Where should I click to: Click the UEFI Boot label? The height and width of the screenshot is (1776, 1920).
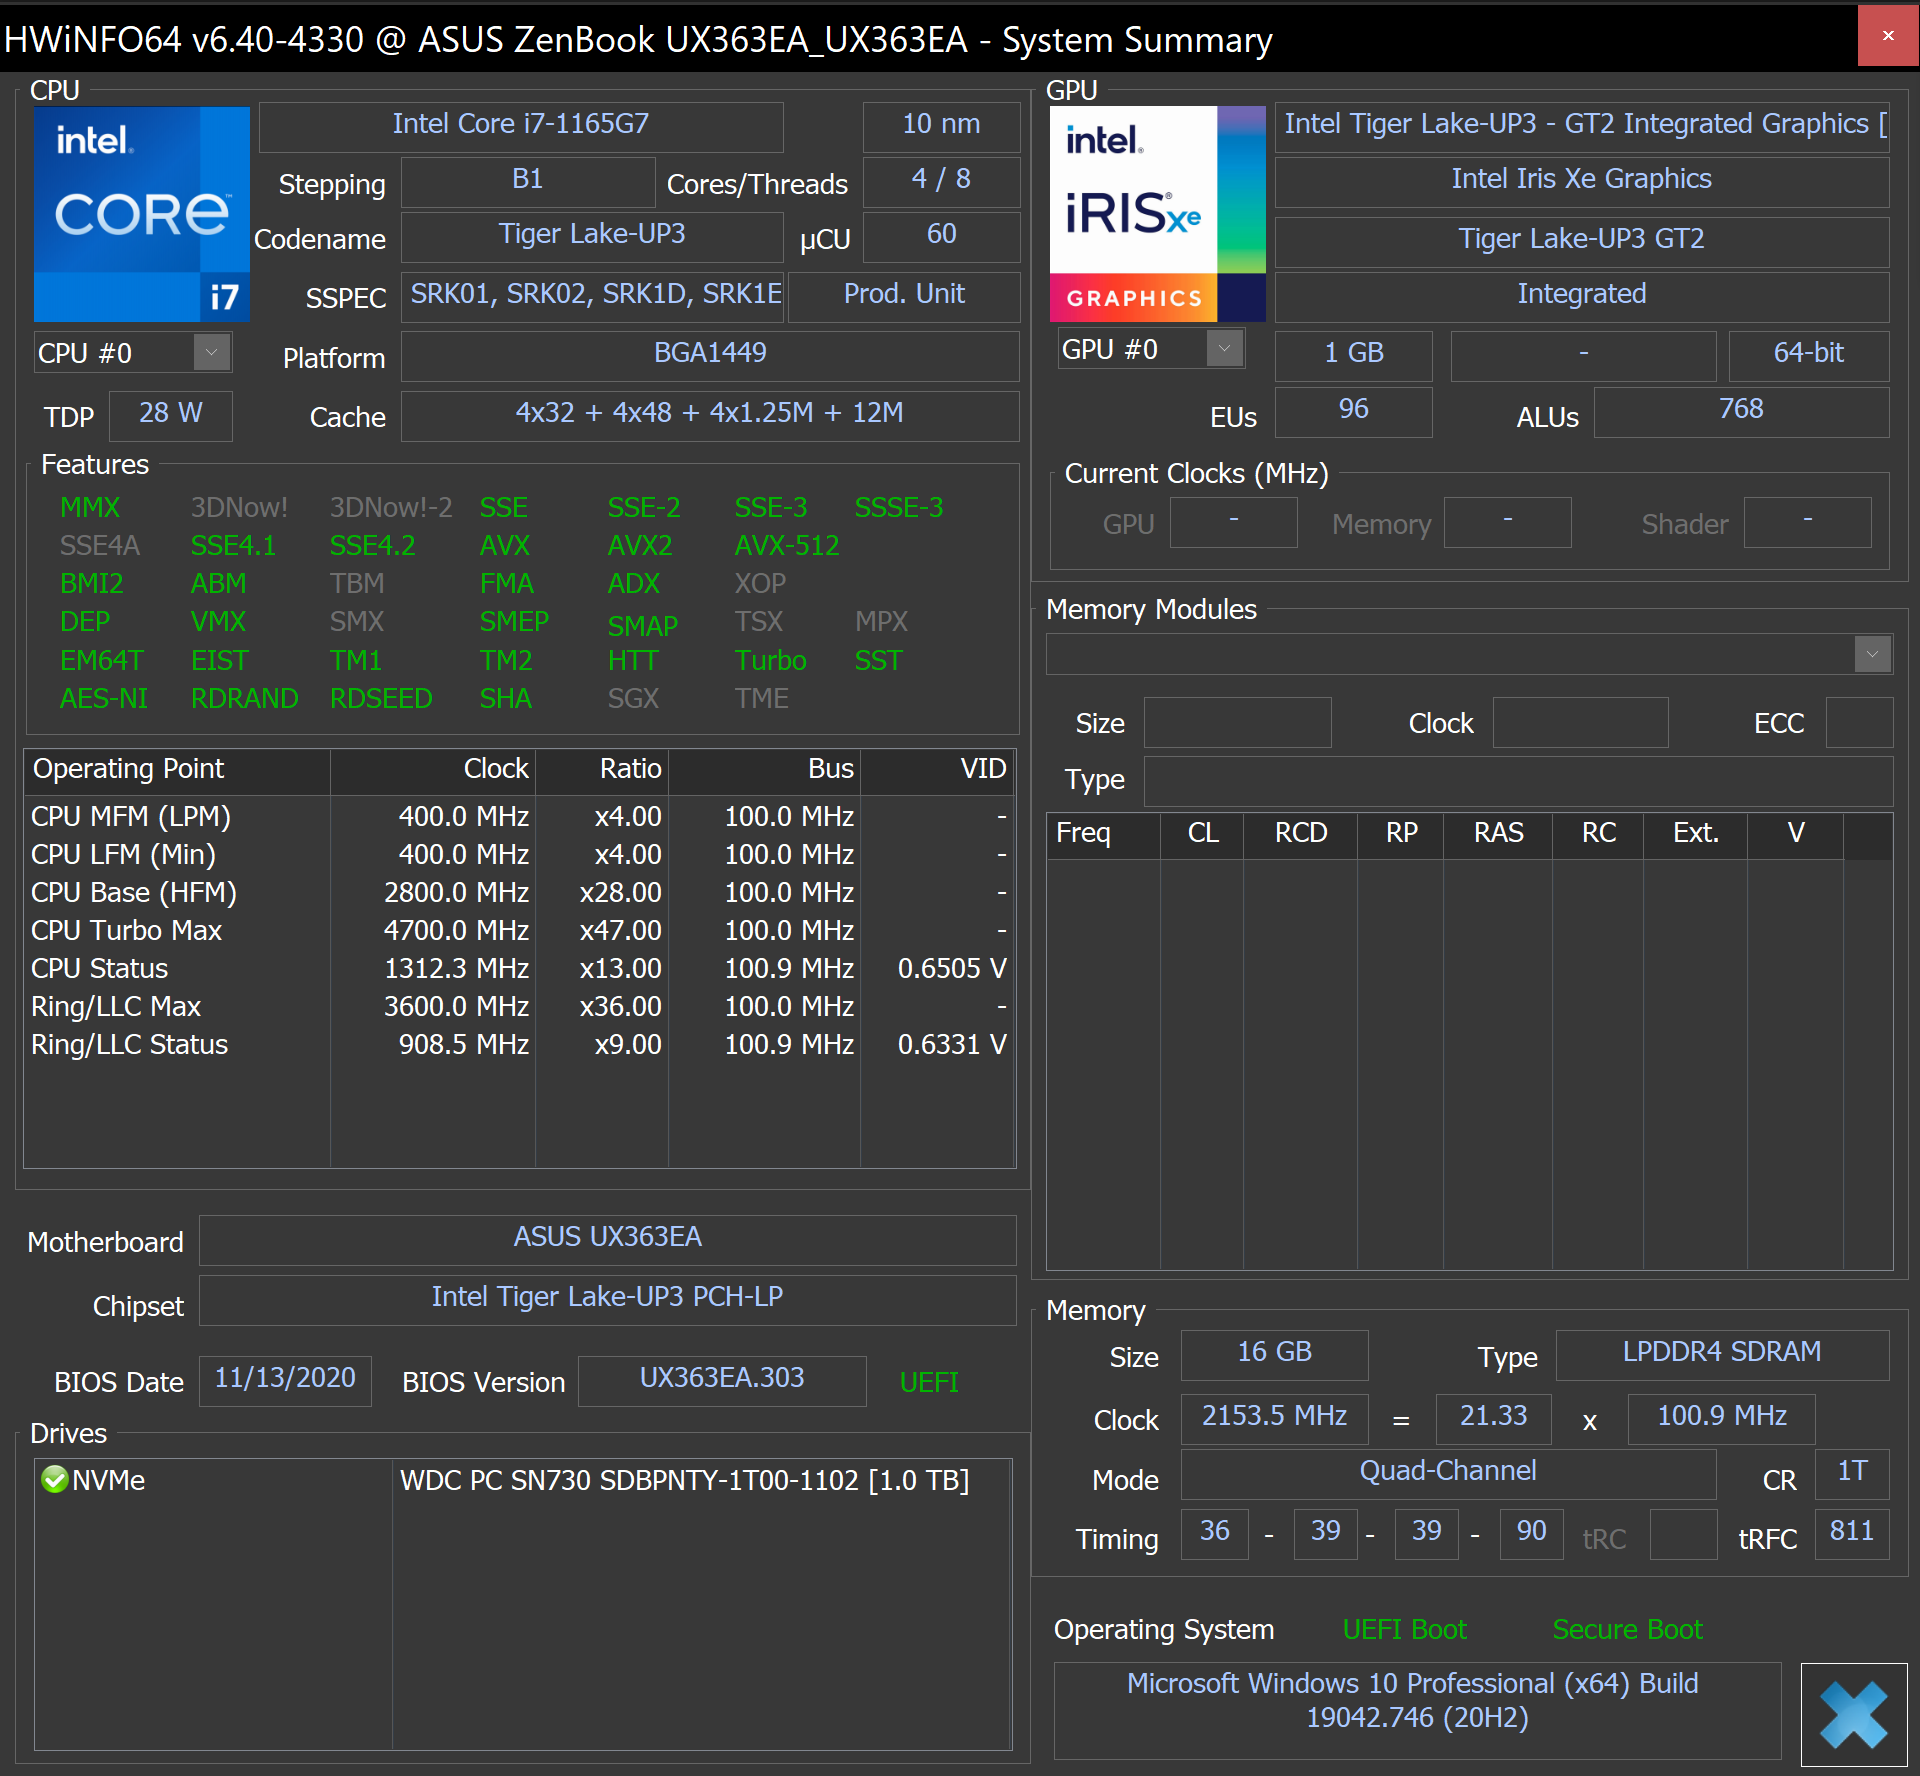(x=1404, y=1630)
